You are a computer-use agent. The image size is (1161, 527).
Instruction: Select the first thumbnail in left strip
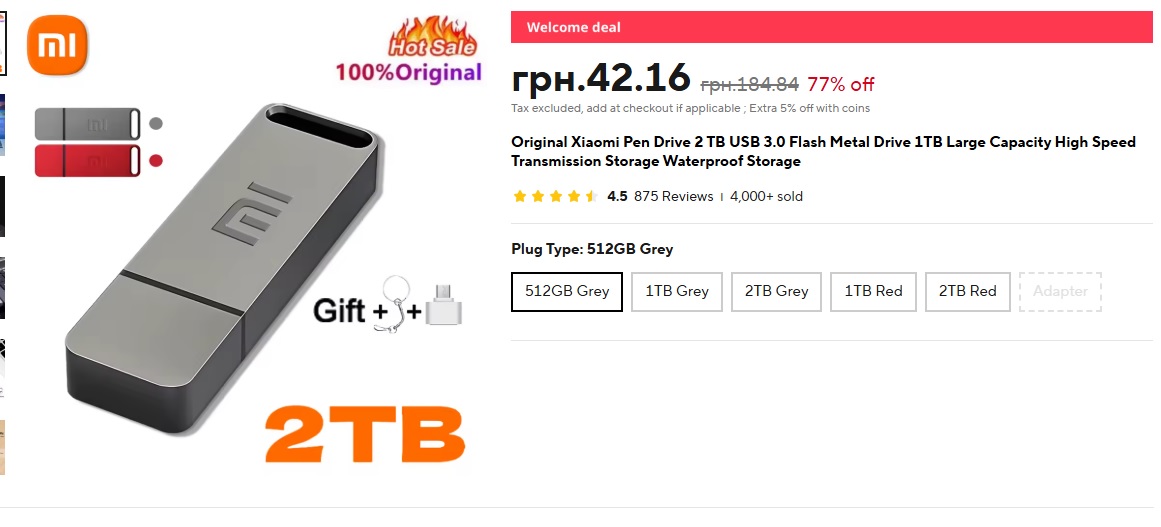3,43
